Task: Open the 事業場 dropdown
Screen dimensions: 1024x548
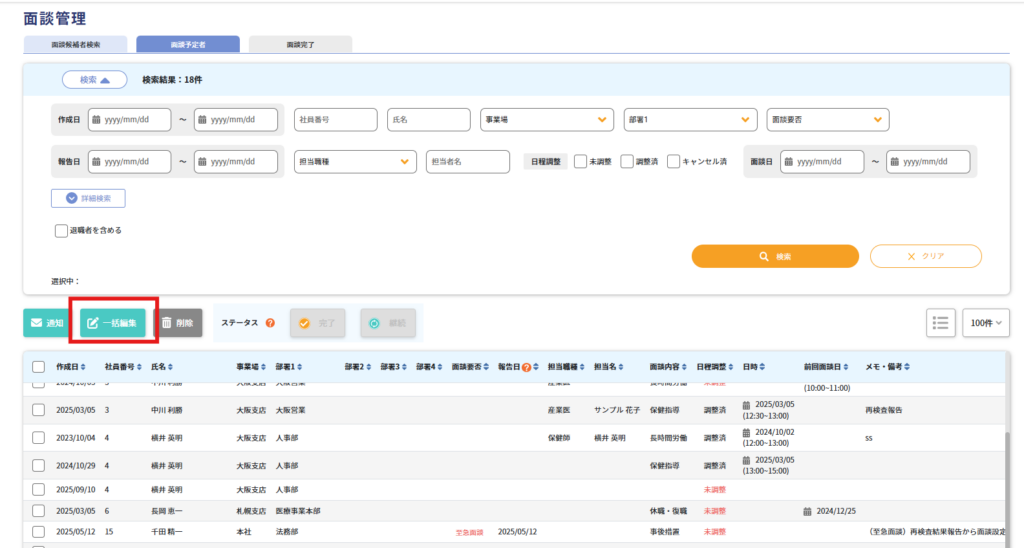Action: [x=546, y=119]
